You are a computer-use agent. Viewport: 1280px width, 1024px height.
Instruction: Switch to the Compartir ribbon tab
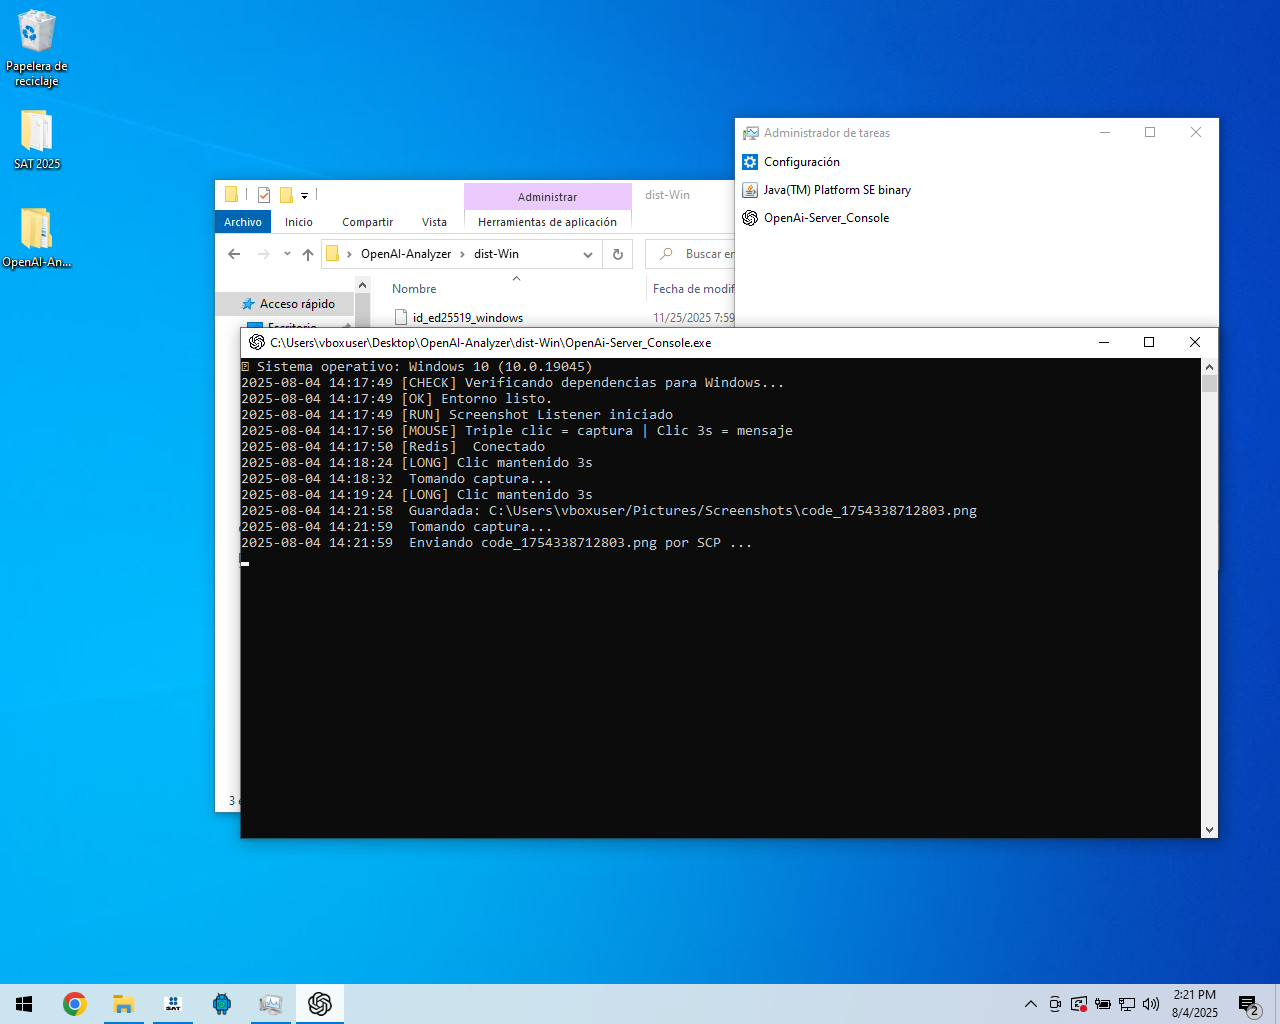tap(367, 222)
